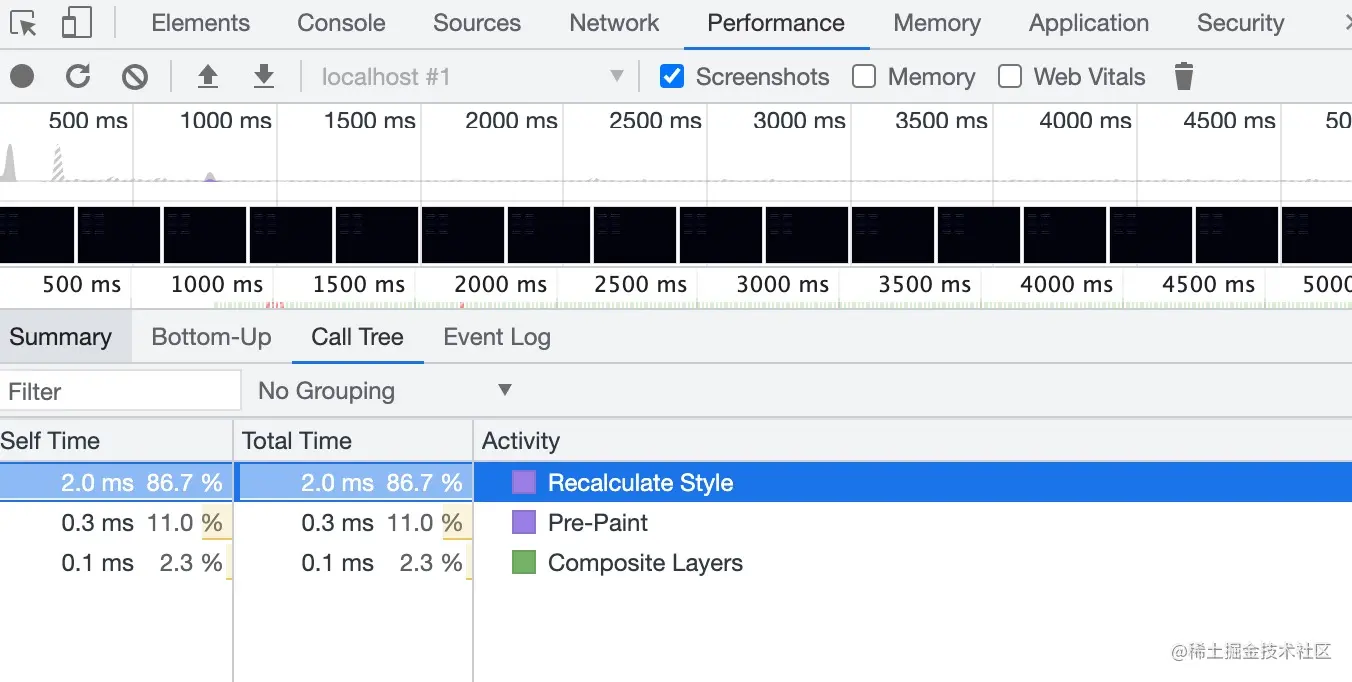Start recording with the record button
The height and width of the screenshot is (682, 1352).
click(22, 76)
